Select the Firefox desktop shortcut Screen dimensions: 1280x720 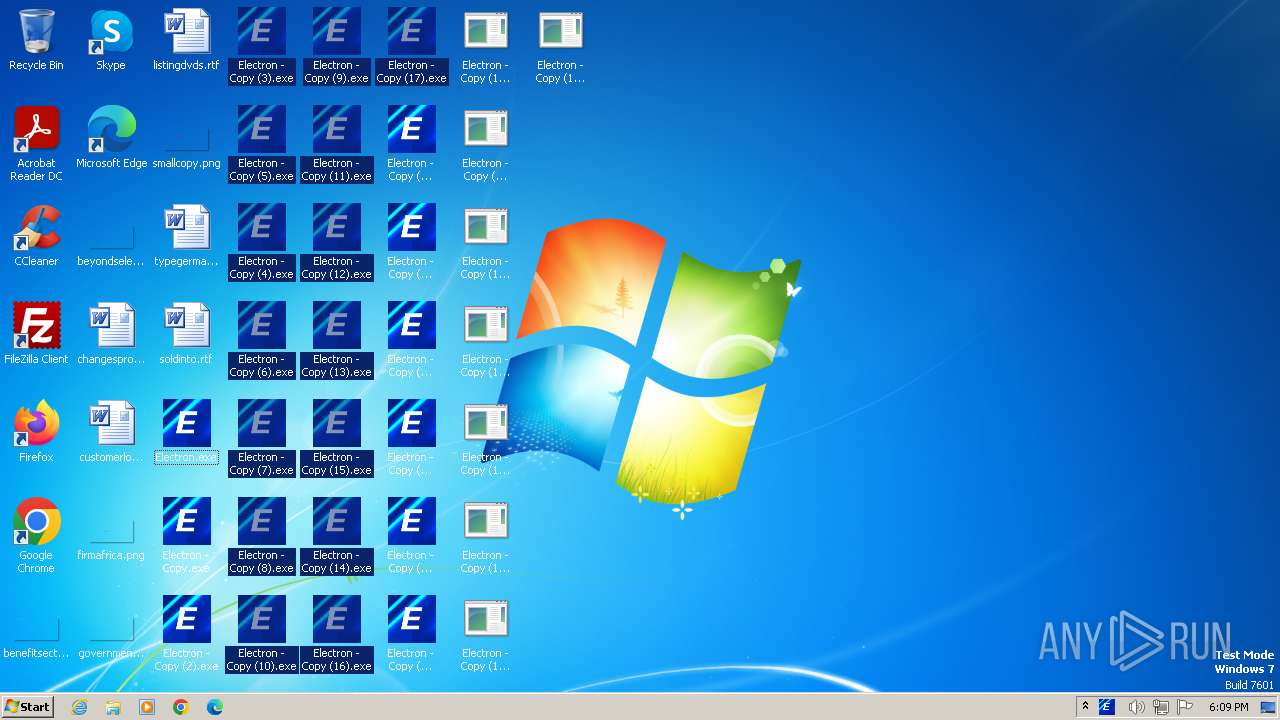click(x=36, y=432)
